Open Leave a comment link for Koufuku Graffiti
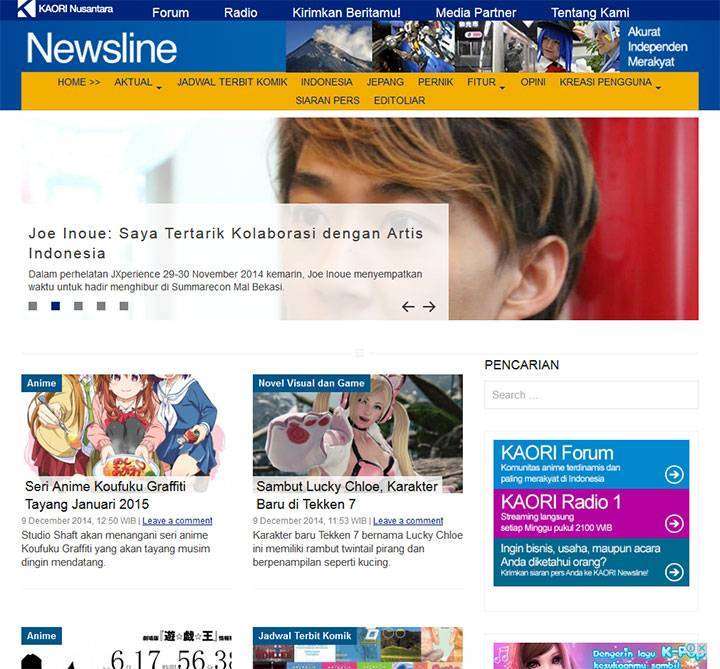The height and width of the screenshot is (669, 720). [177, 521]
